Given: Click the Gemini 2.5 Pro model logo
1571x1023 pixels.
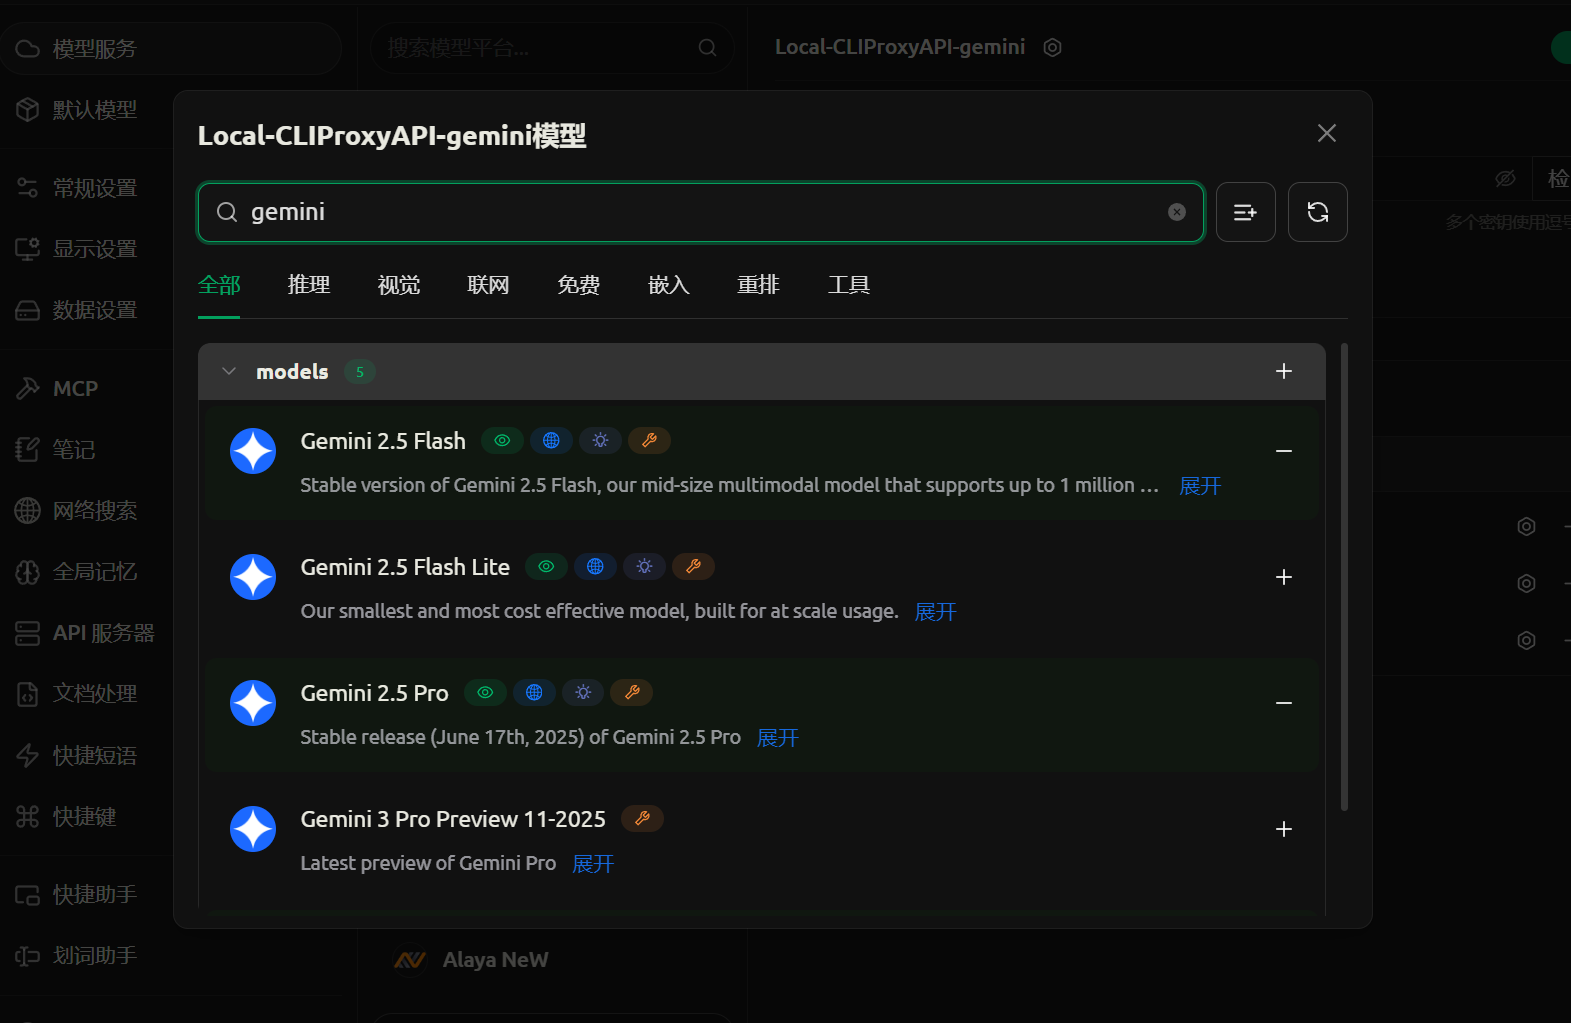Looking at the screenshot, I should pos(253,703).
